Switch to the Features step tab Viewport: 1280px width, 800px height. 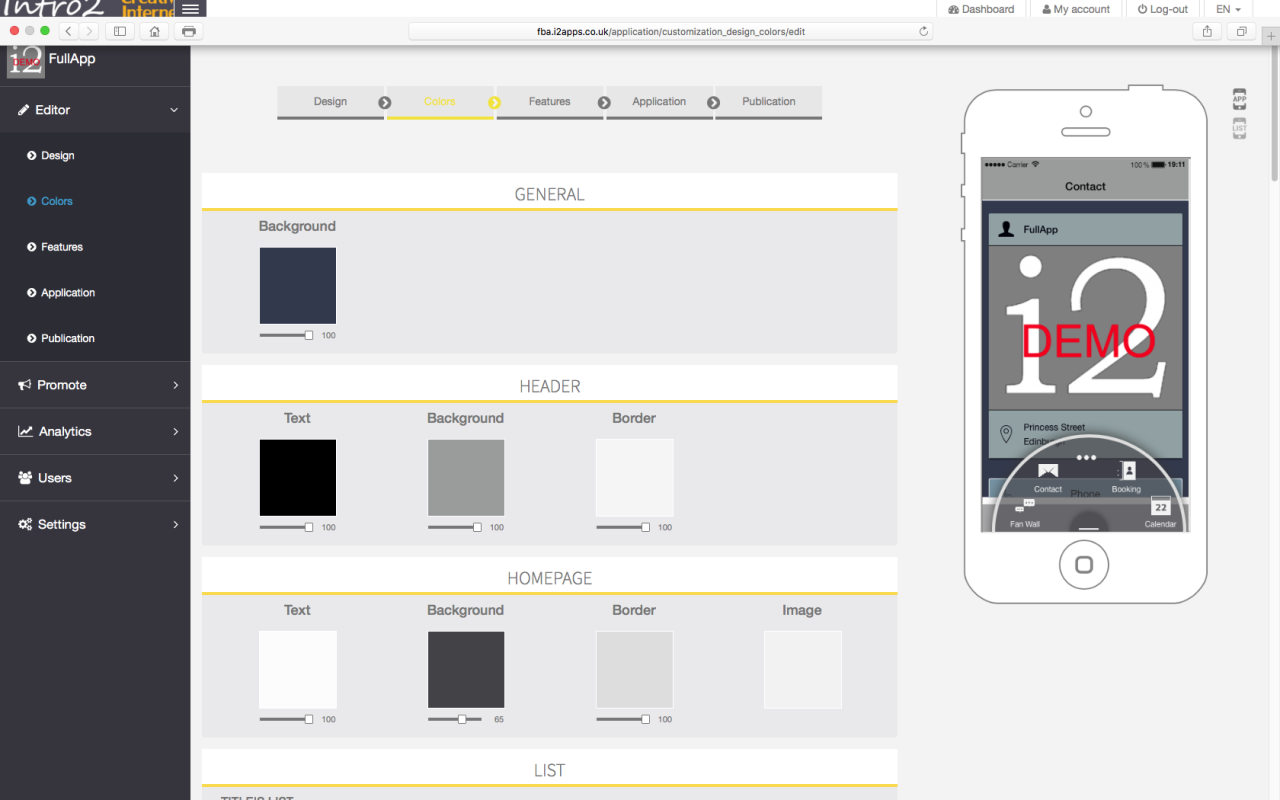coord(549,102)
